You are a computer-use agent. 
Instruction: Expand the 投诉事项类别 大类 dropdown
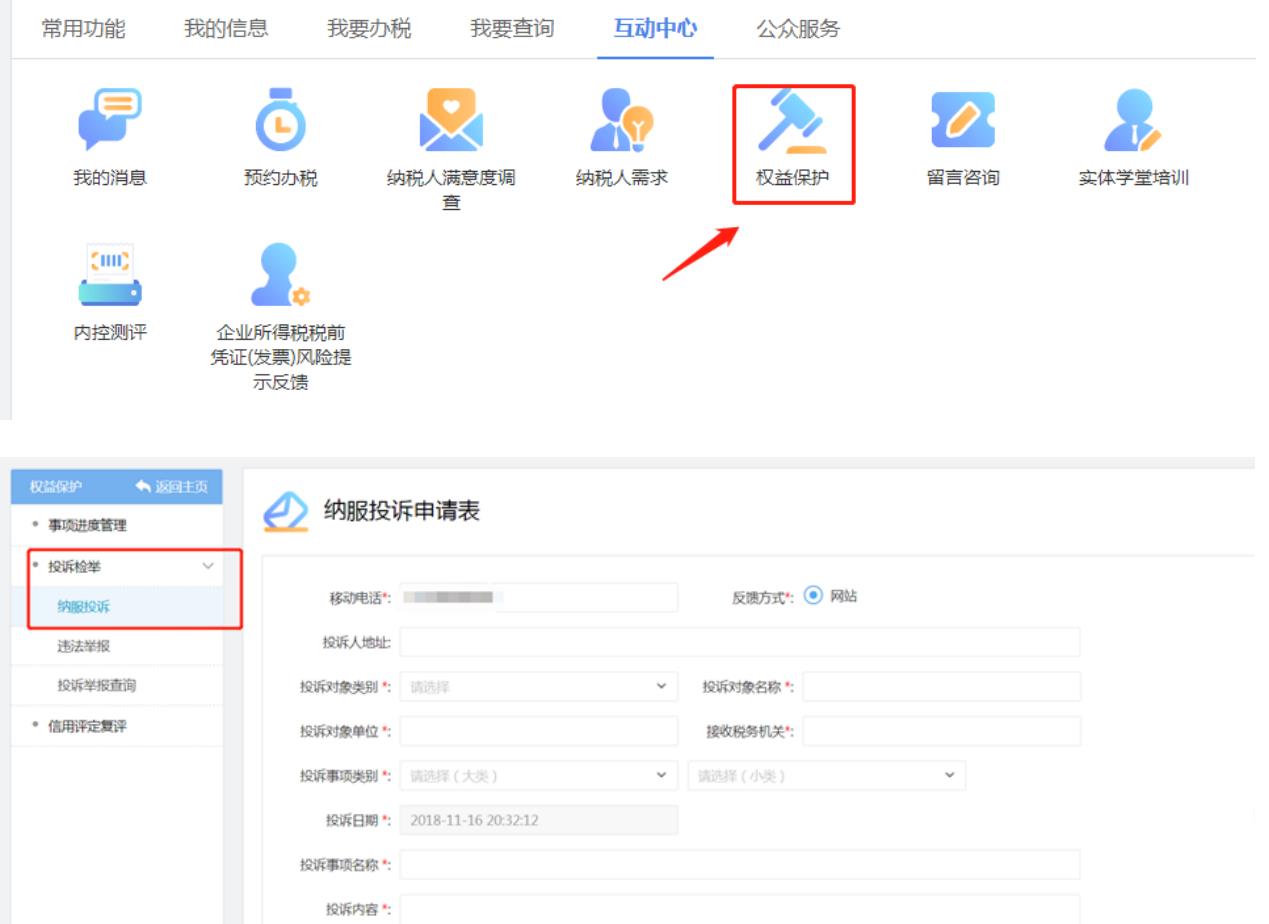[x=538, y=776]
